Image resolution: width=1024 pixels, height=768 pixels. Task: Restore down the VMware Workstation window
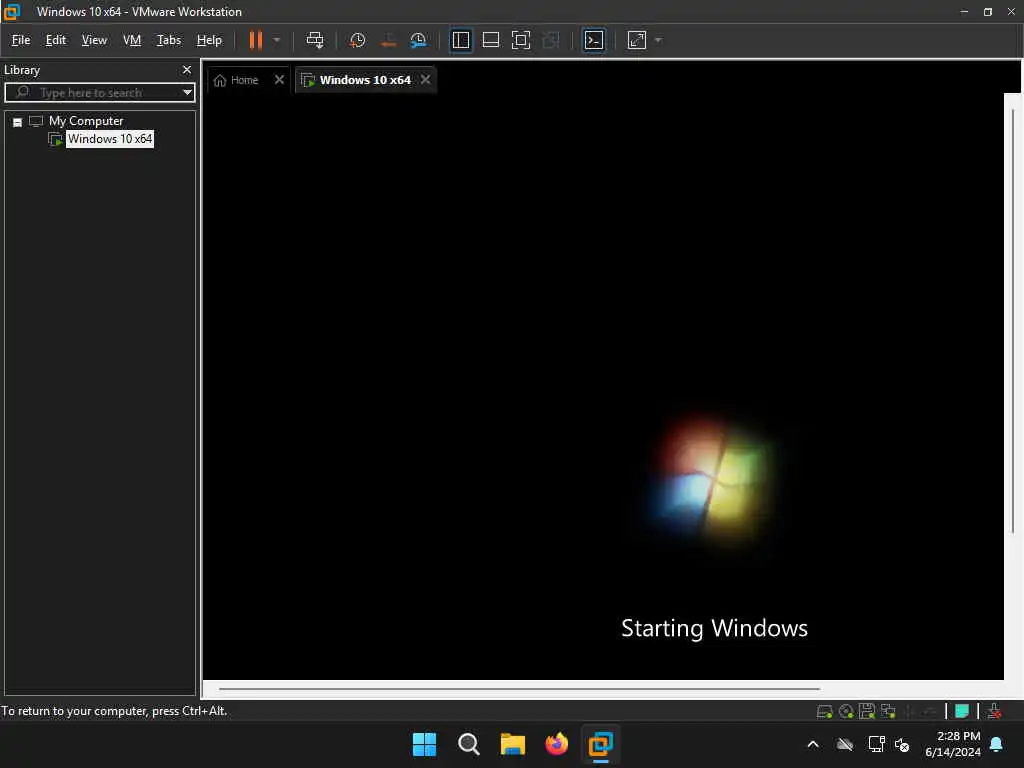click(x=987, y=12)
